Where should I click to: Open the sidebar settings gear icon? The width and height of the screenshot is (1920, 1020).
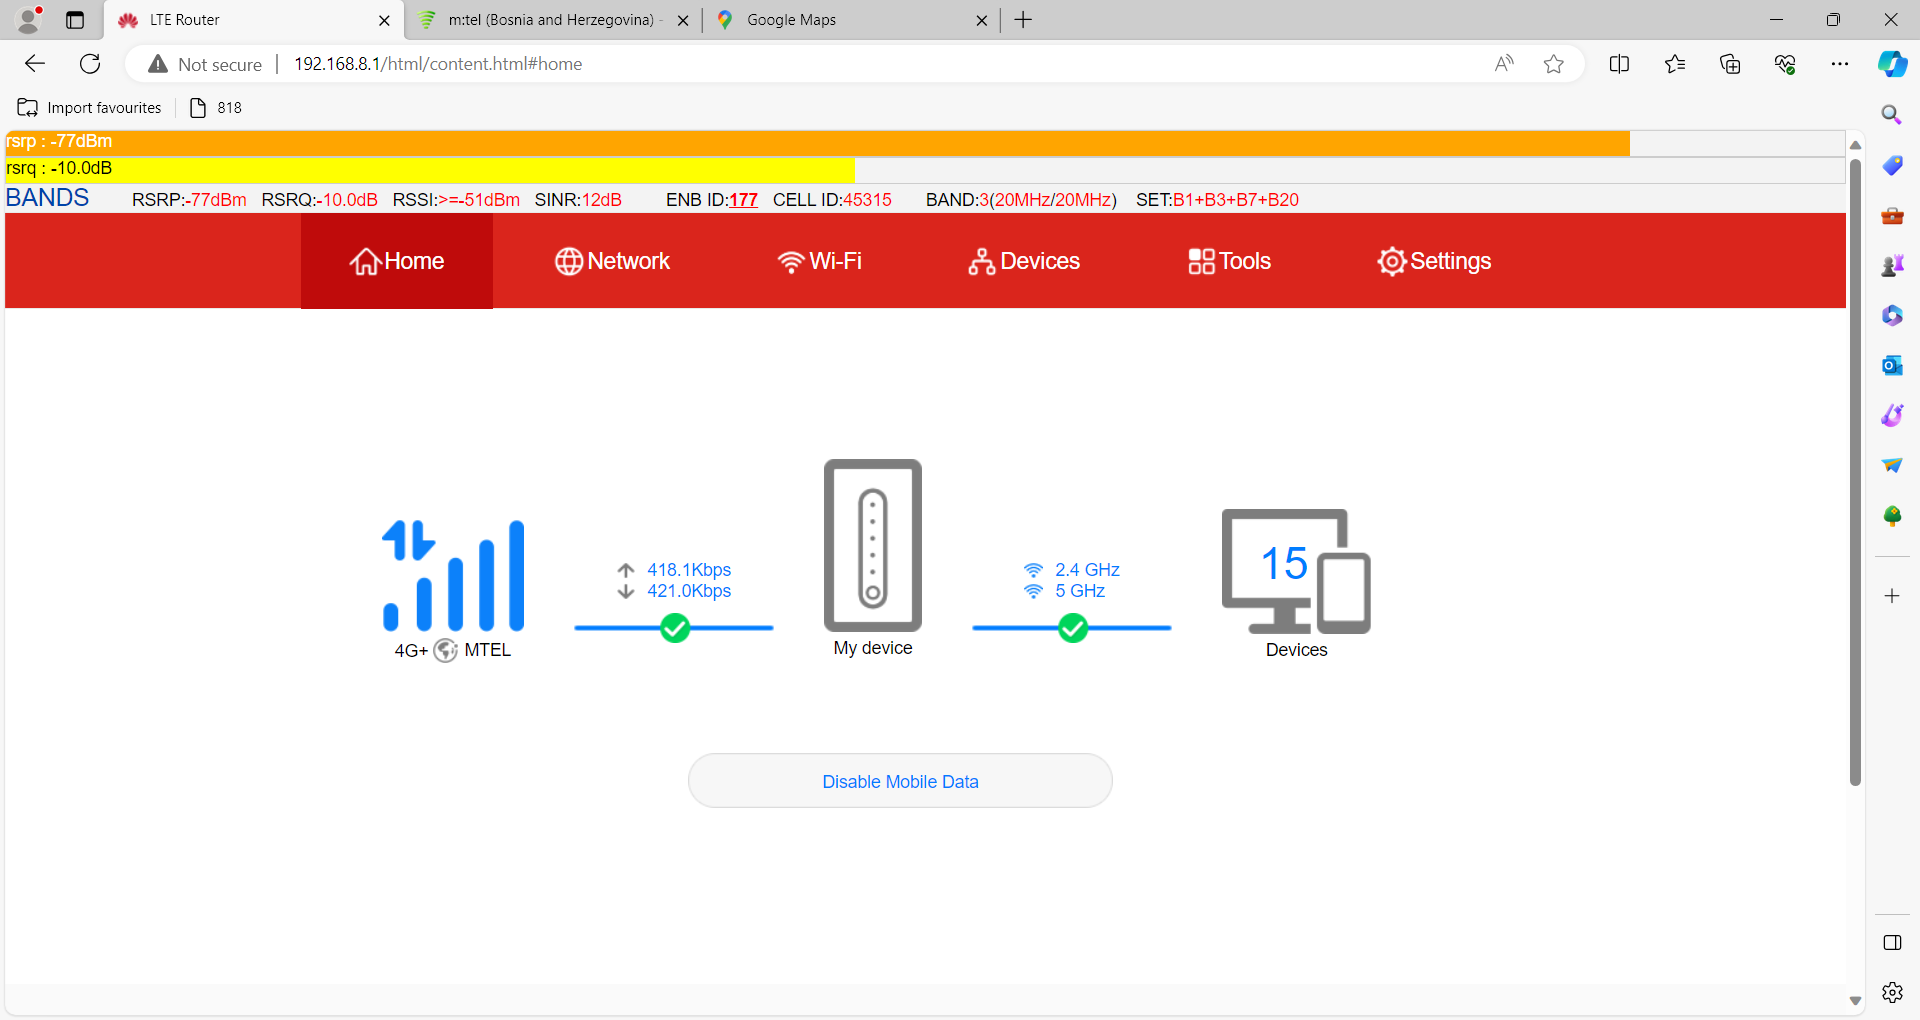1892,993
